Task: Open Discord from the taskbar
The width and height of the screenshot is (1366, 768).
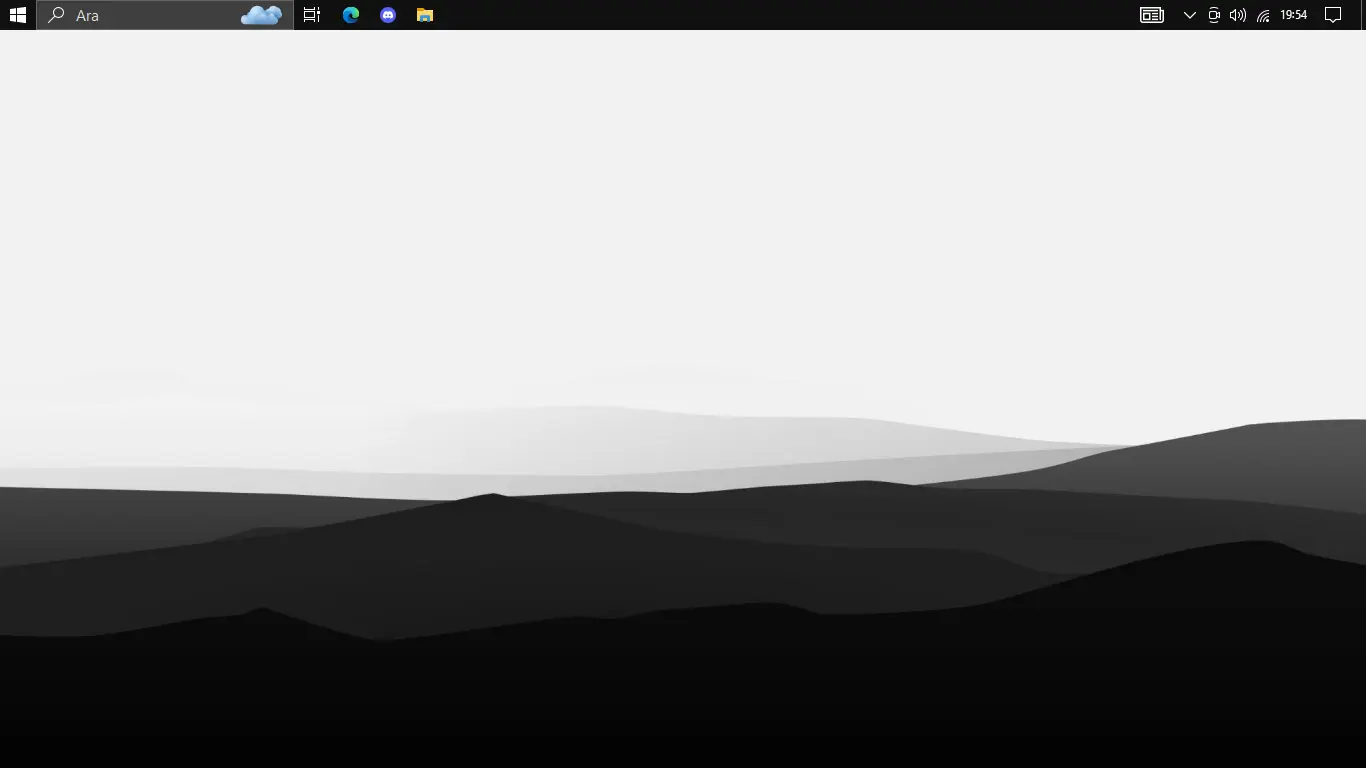Action: coord(388,15)
